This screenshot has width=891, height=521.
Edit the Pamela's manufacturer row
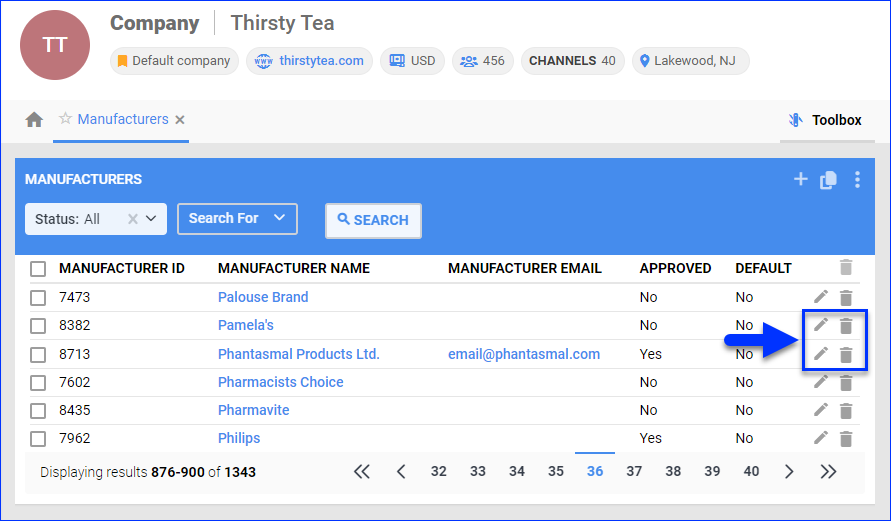pyautogui.click(x=821, y=325)
